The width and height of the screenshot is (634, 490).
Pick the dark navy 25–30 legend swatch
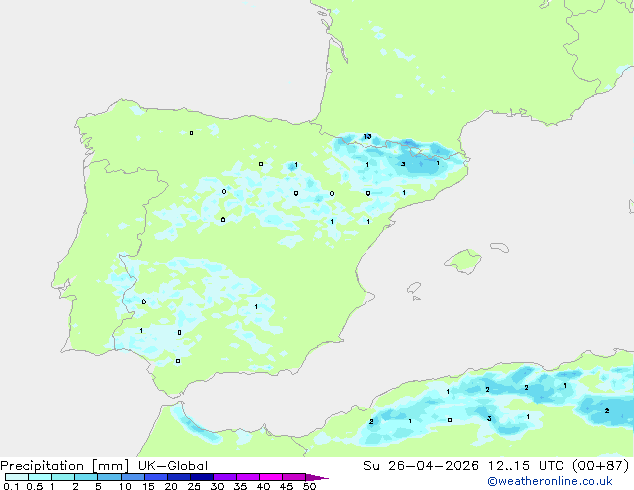pyautogui.click(x=201, y=477)
